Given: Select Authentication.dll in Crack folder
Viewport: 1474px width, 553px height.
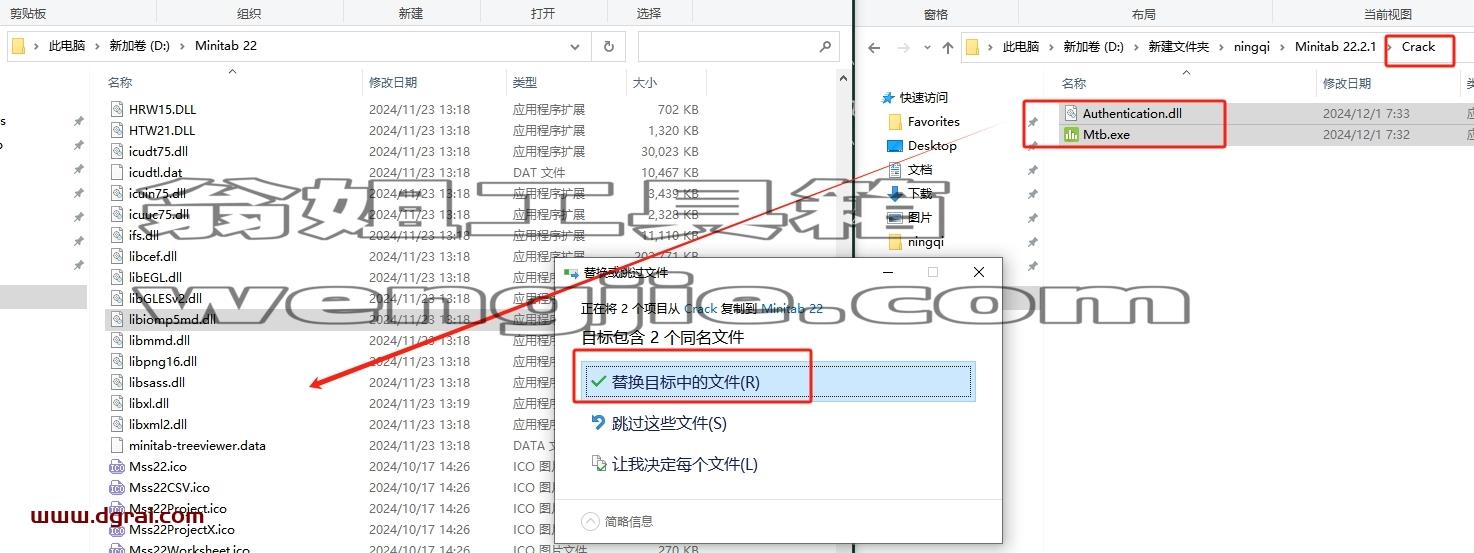Looking at the screenshot, I should (x=1131, y=113).
